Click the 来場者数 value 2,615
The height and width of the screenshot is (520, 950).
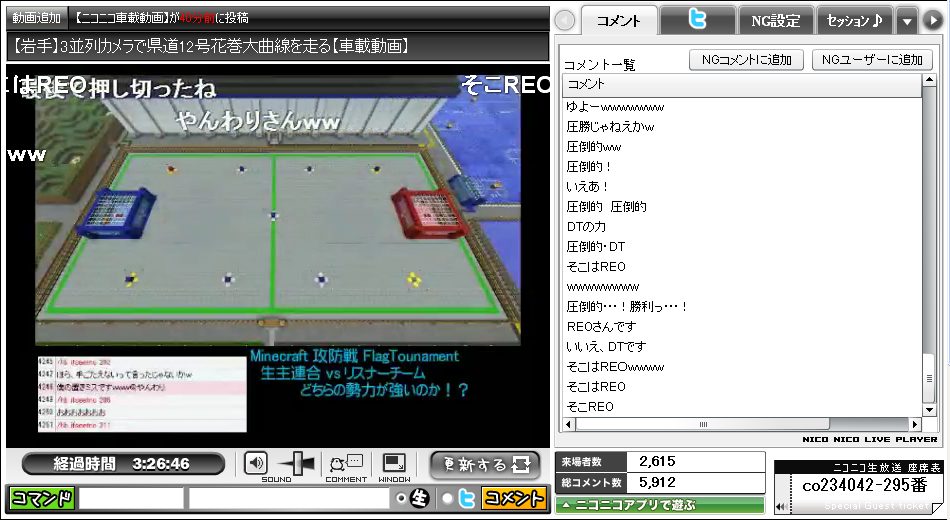coord(657,461)
